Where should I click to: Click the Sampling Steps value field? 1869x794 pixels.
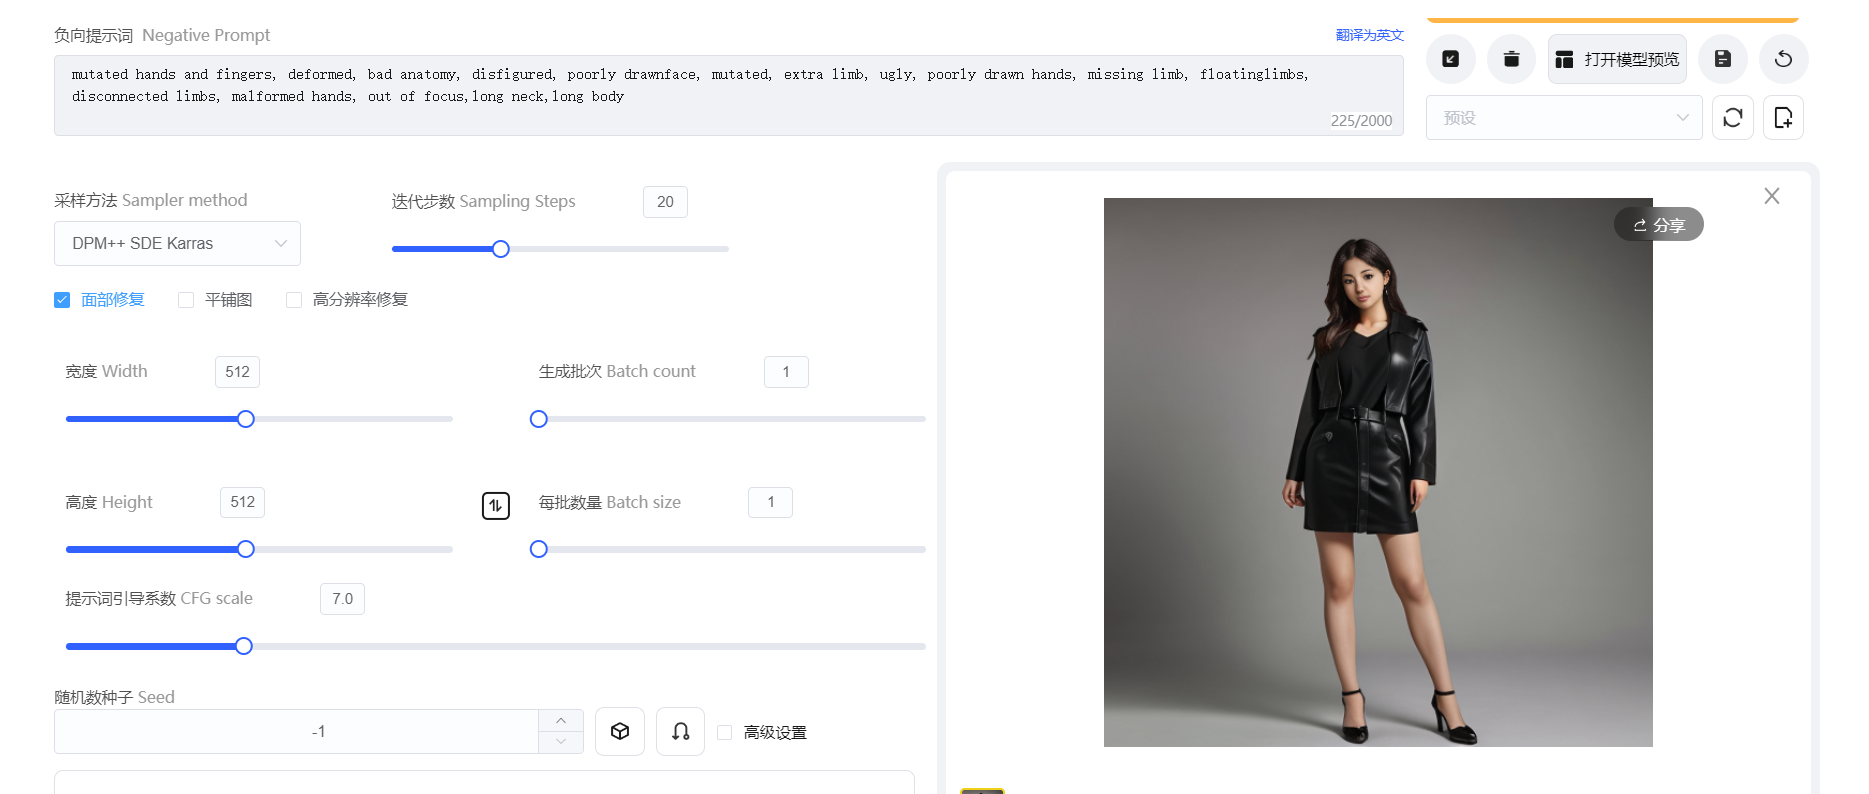coord(665,202)
